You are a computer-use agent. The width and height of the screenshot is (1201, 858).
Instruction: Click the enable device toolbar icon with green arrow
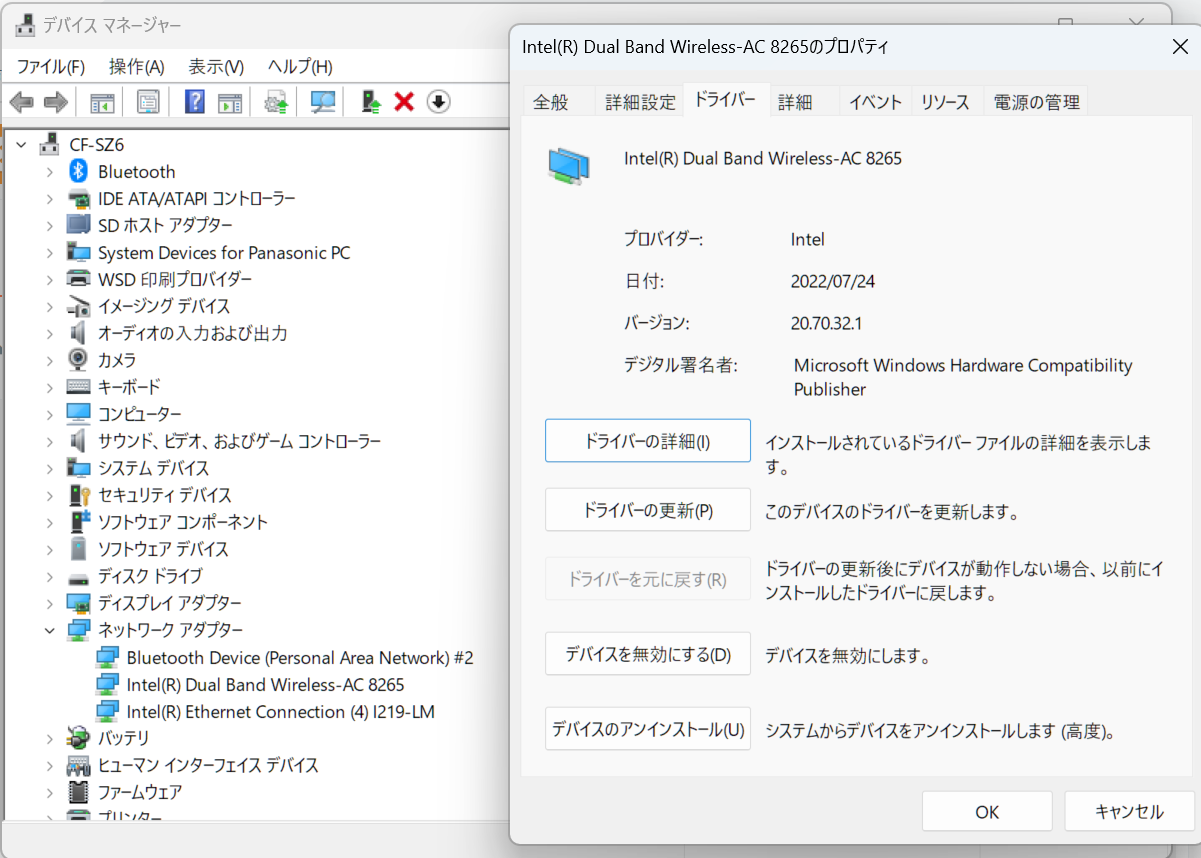[x=371, y=102]
